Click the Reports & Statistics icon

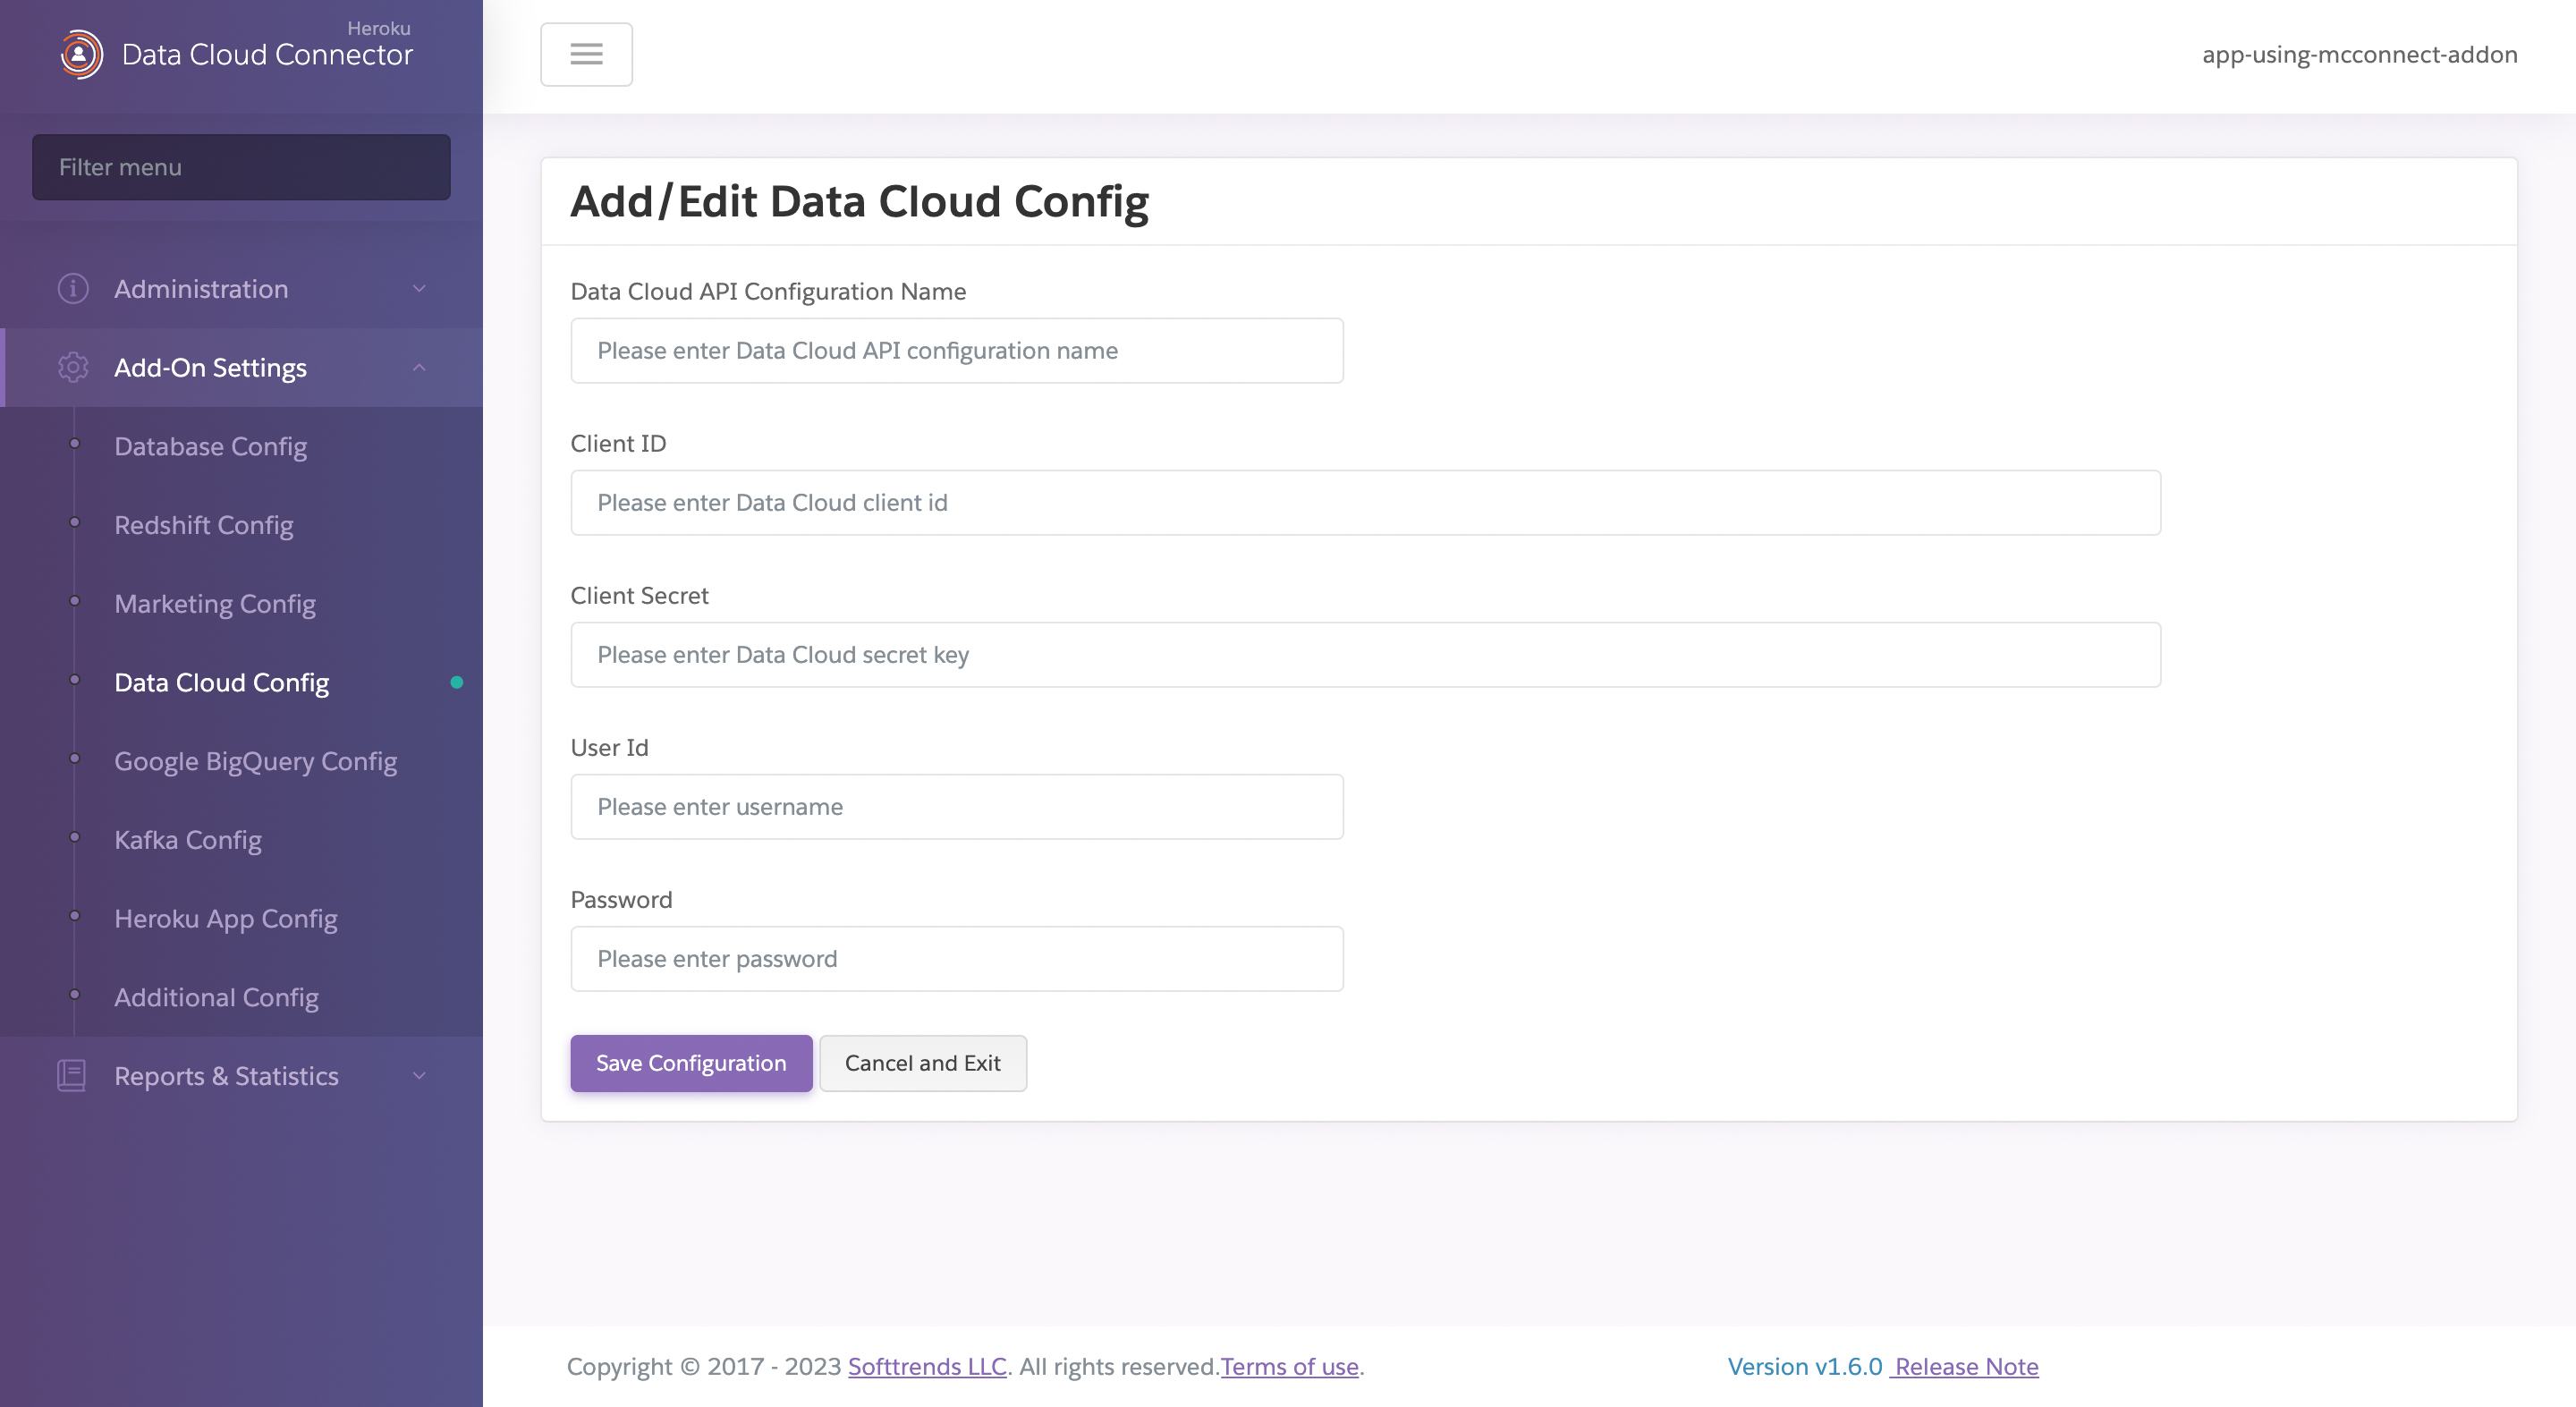pyautogui.click(x=72, y=1076)
